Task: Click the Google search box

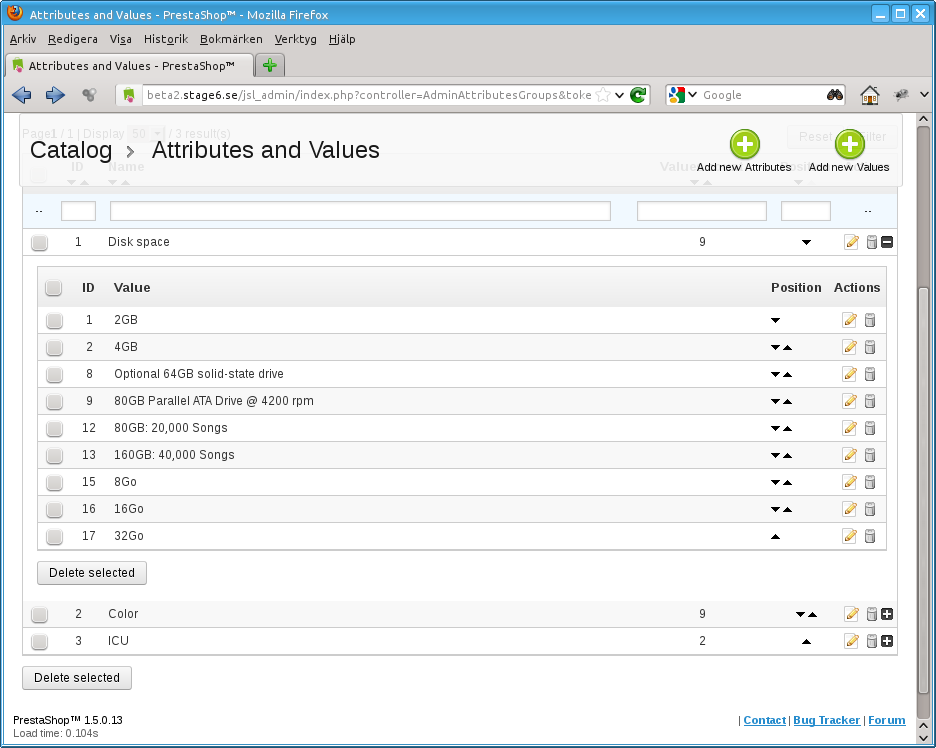Action: pyautogui.click(x=762, y=95)
